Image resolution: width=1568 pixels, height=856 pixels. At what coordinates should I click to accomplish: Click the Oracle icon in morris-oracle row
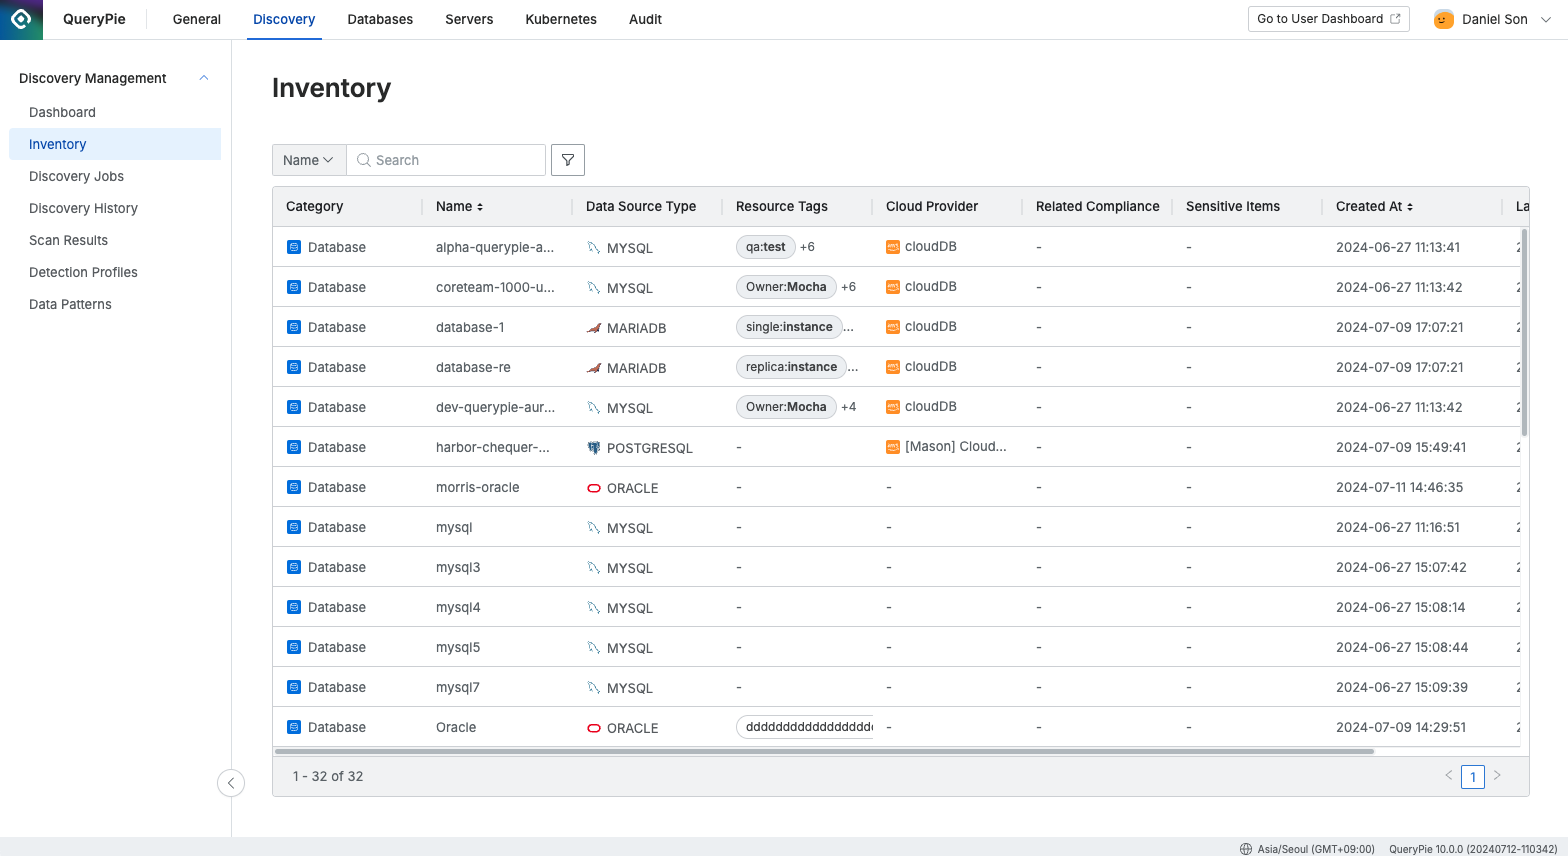click(x=594, y=488)
